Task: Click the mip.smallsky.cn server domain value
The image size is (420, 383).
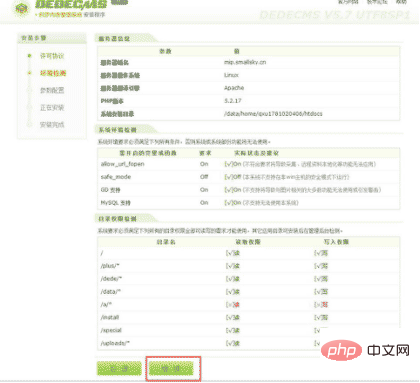Action: tap(245, 62)
